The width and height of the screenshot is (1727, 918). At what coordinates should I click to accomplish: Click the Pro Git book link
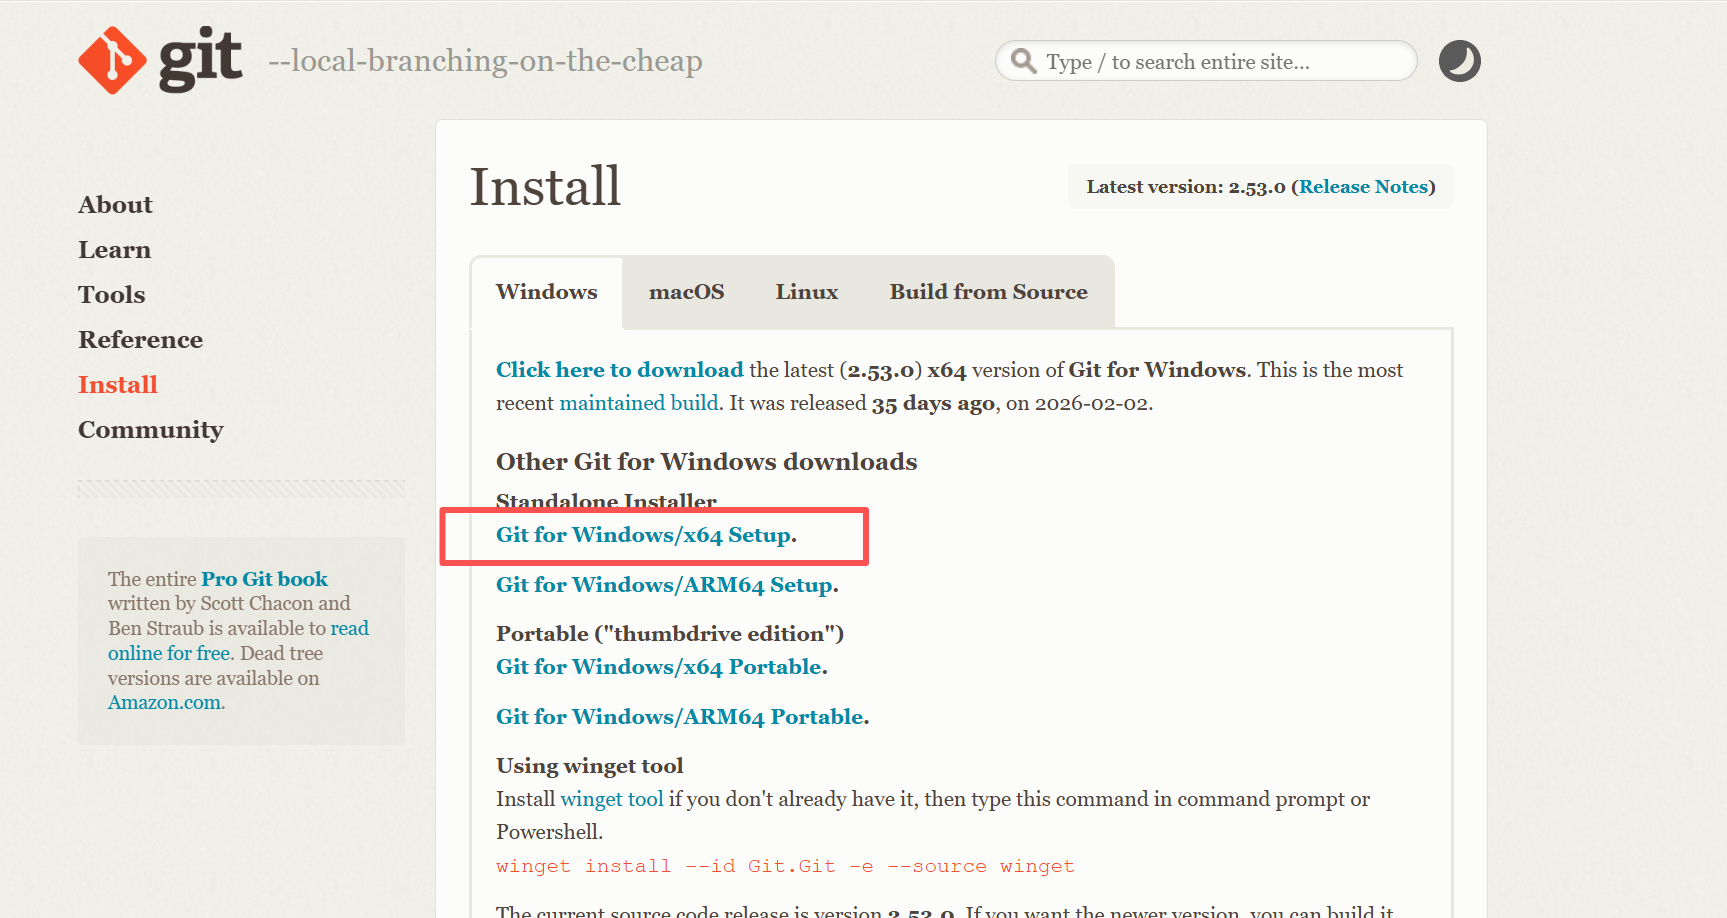(264, 579)
